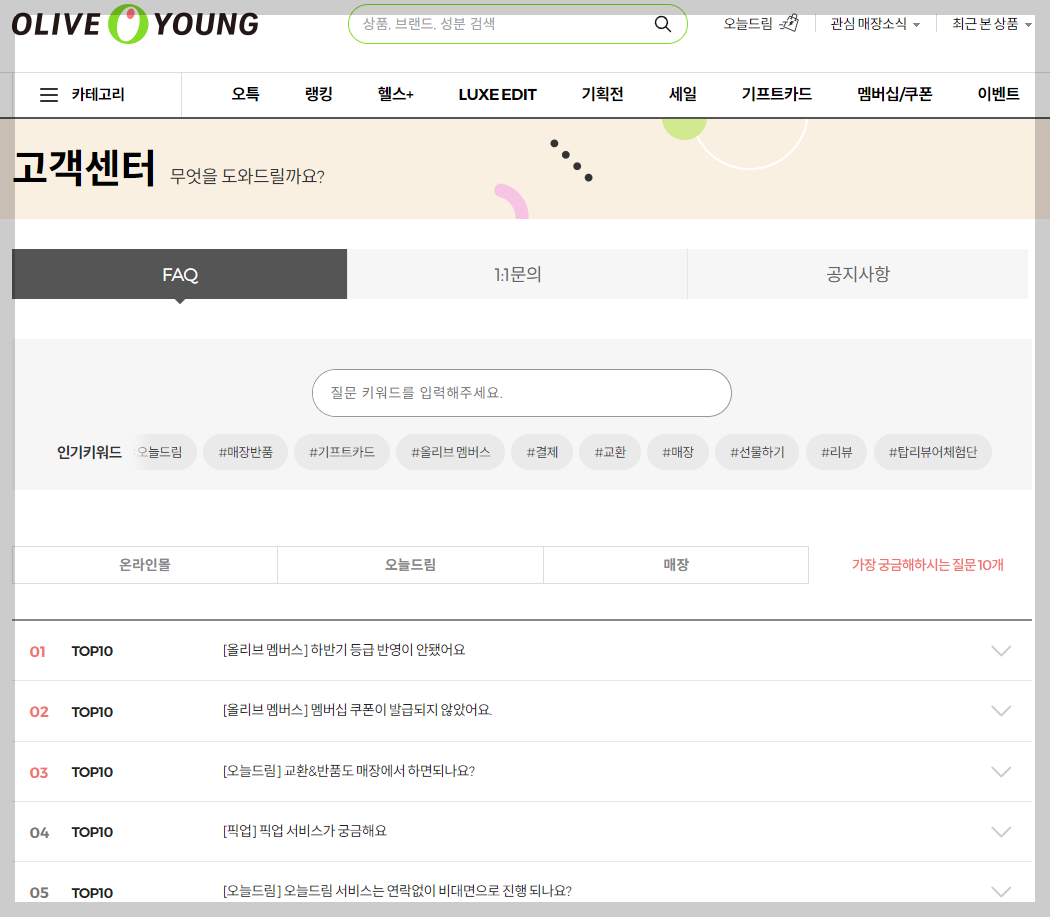Expand FAQ 04 픽업 서비스 chevron
Screen dimensions: 1050x917
click(1001, 832)
